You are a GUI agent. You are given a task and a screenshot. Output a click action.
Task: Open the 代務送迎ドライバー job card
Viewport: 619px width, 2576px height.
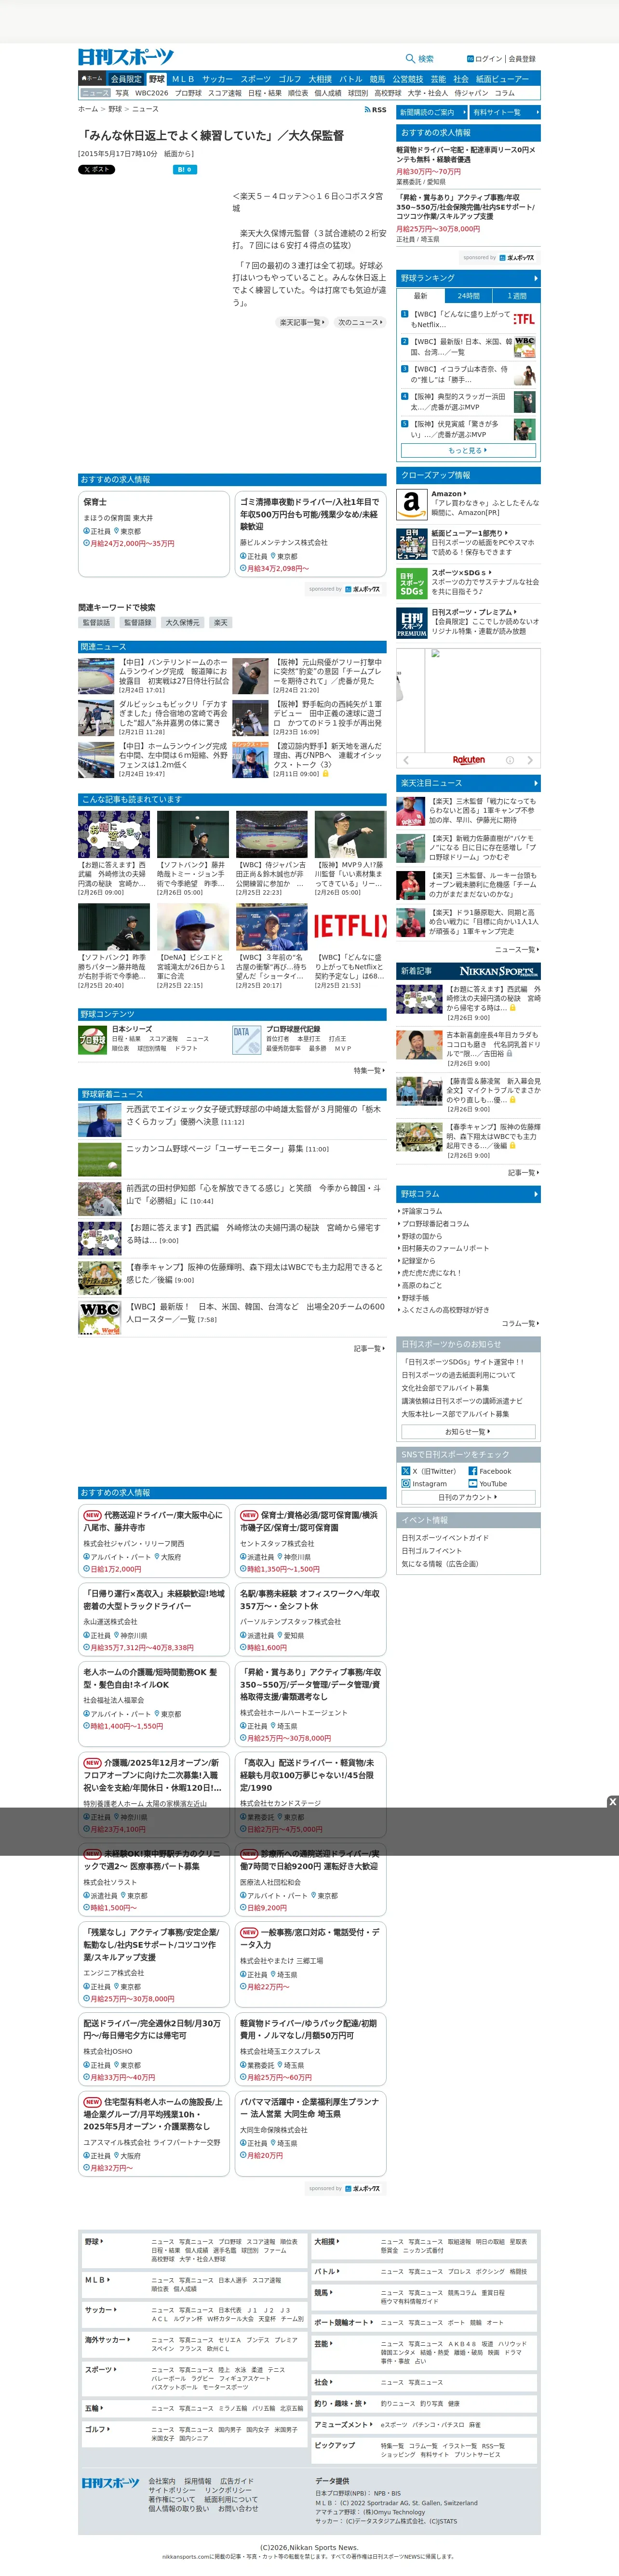[154, 1542]
